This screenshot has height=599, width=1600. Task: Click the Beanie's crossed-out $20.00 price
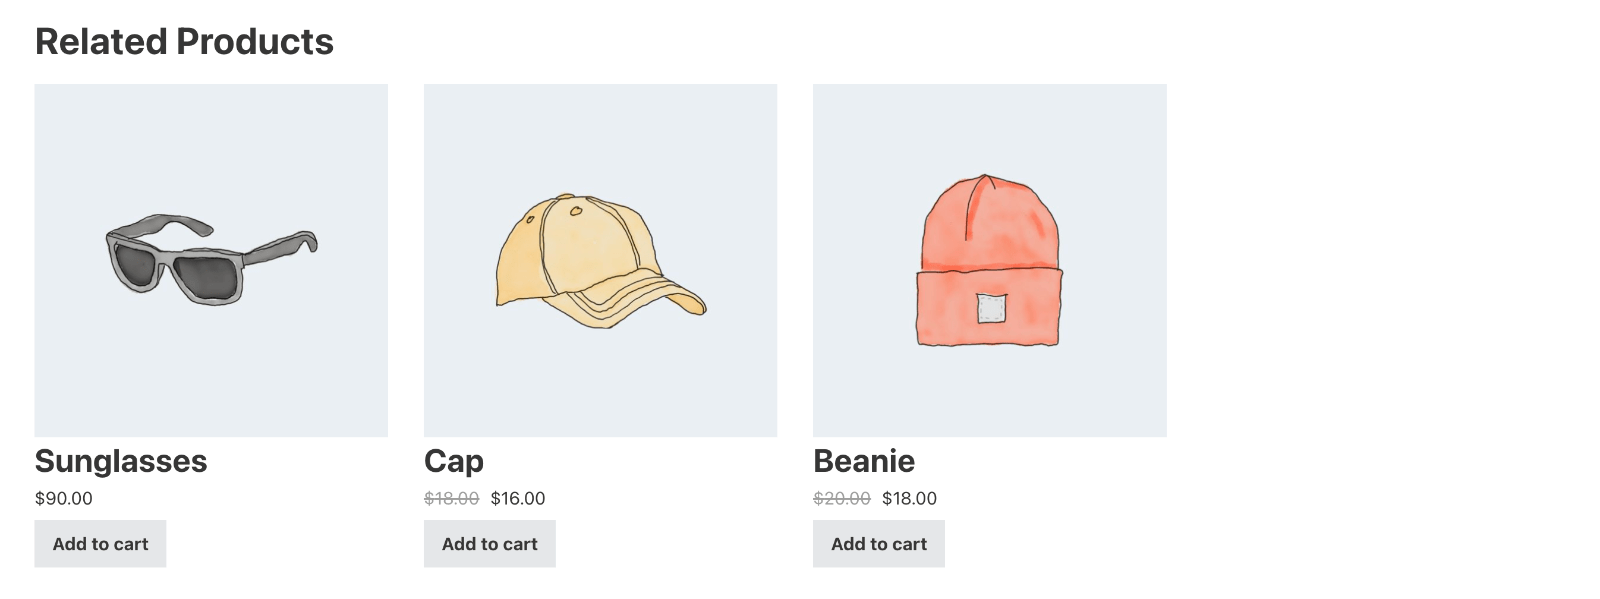point(842,498)
